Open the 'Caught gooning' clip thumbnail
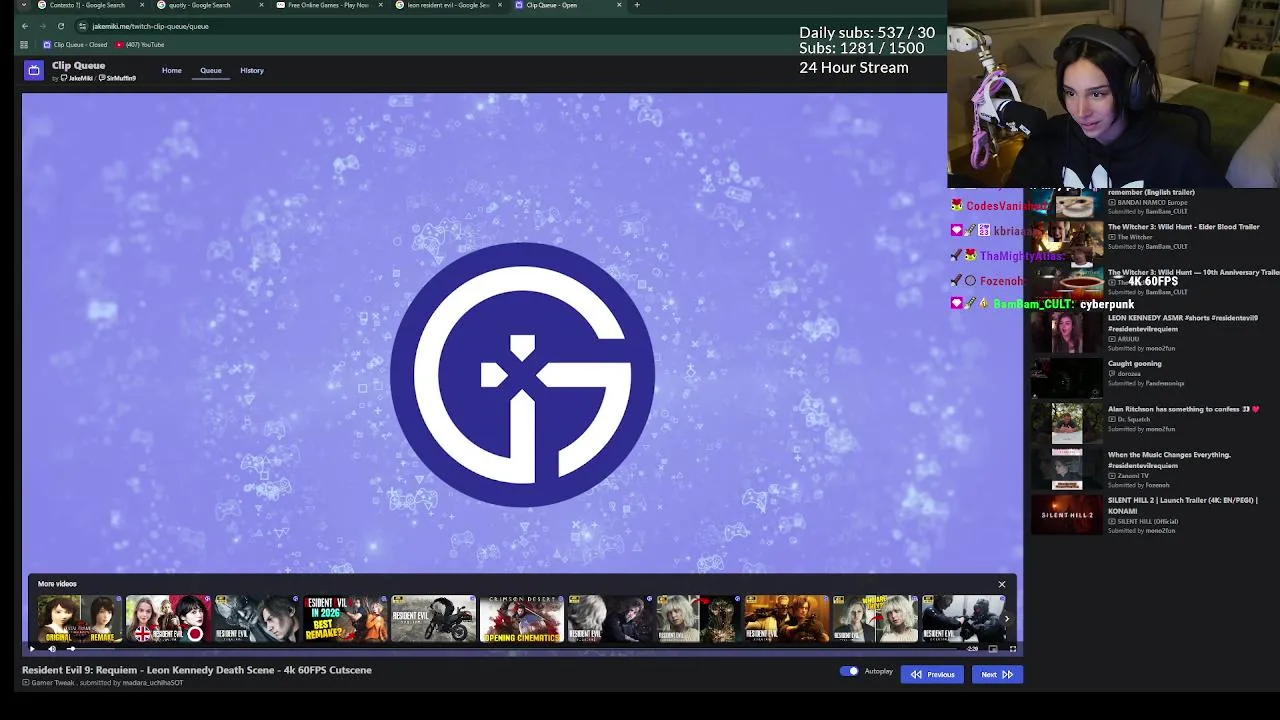The image size is (1280, 720). pos(1066,378)
